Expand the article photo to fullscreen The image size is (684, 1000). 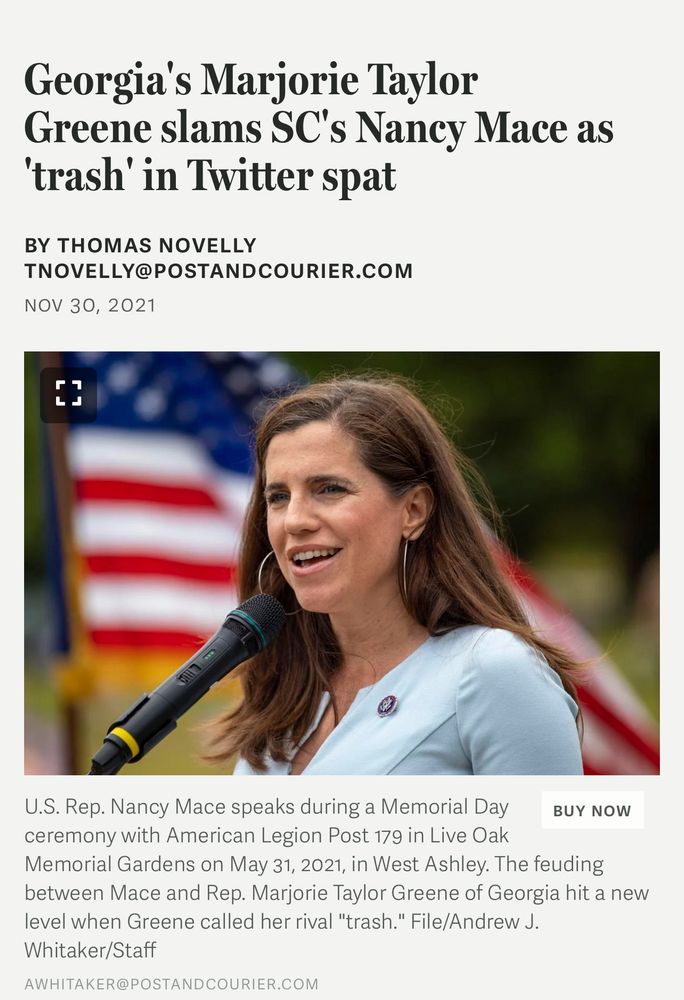(x=68, y=394)
